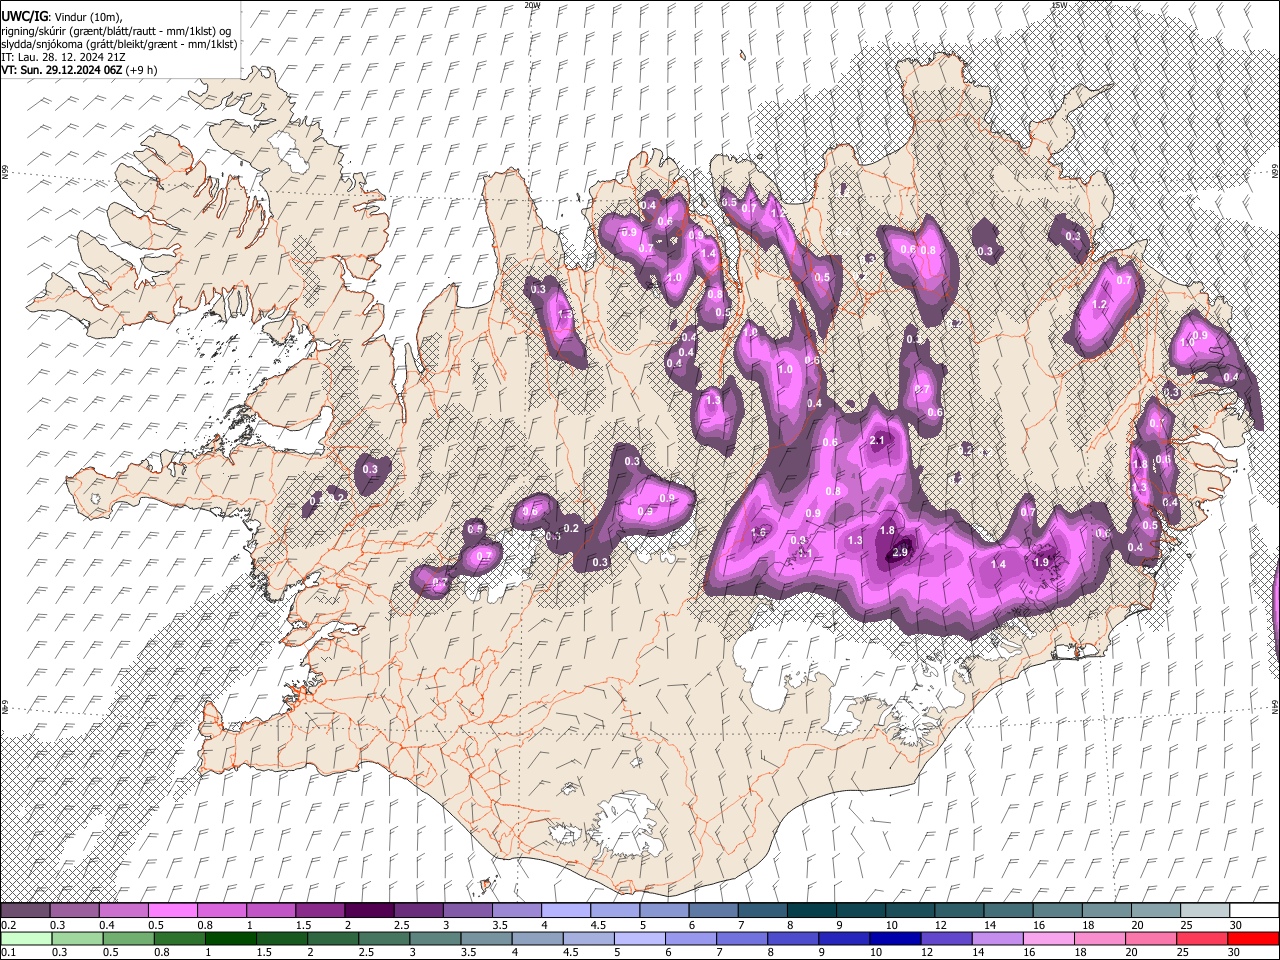Image resolution: width=1280 pixels, height=960 pixels.
Task: Select the lower legend swatch between 14 and 16
Action: click(x=997, y=938)
